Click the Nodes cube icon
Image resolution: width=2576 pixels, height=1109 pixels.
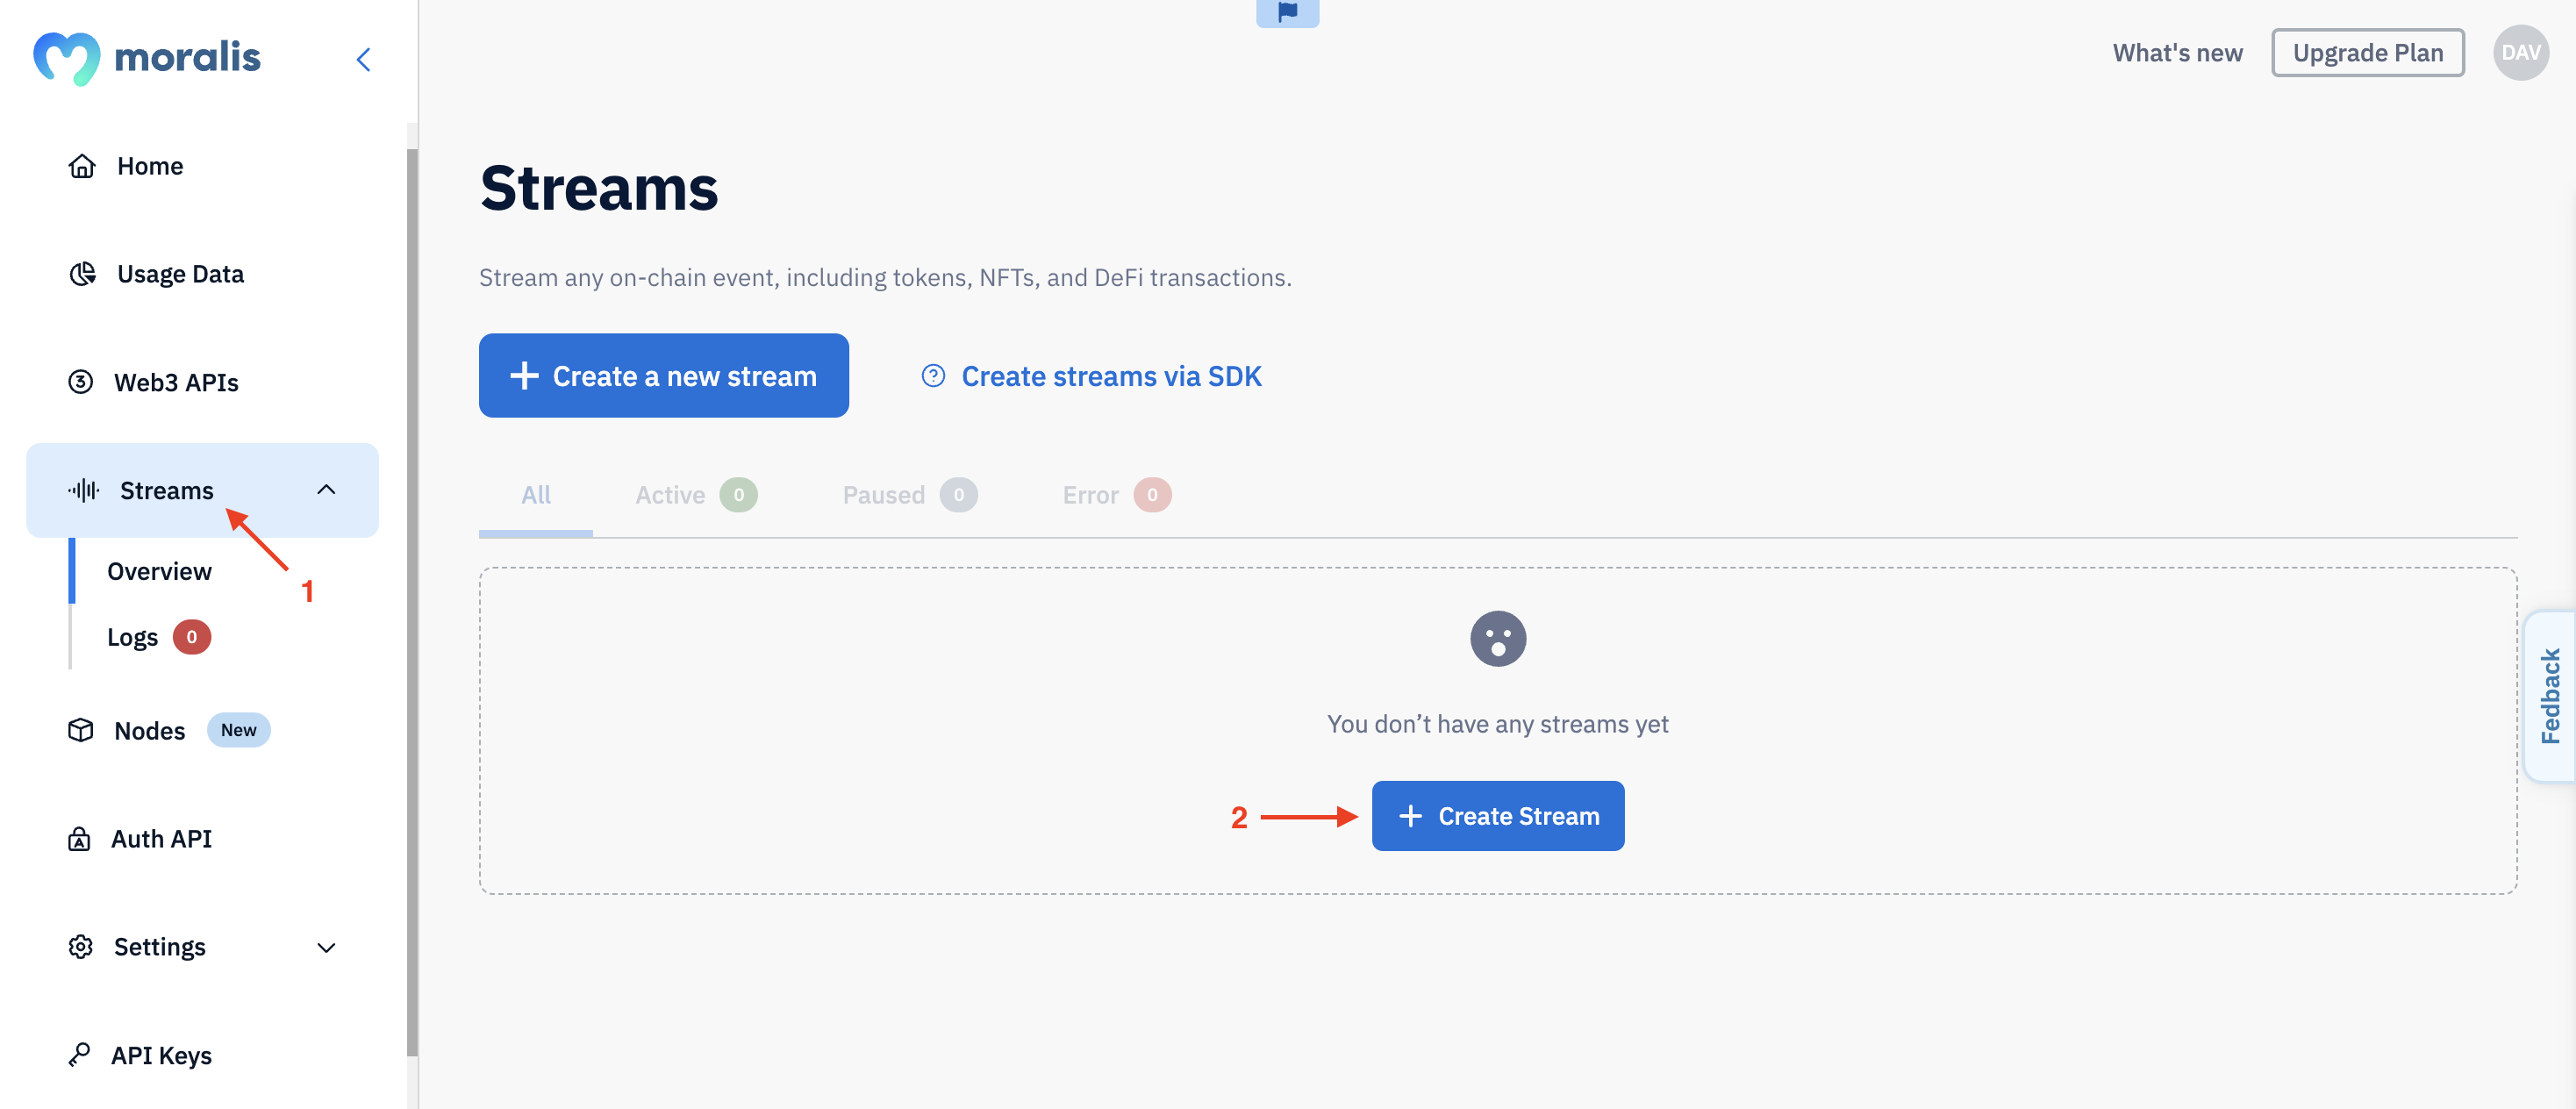[x=81, y=730]
